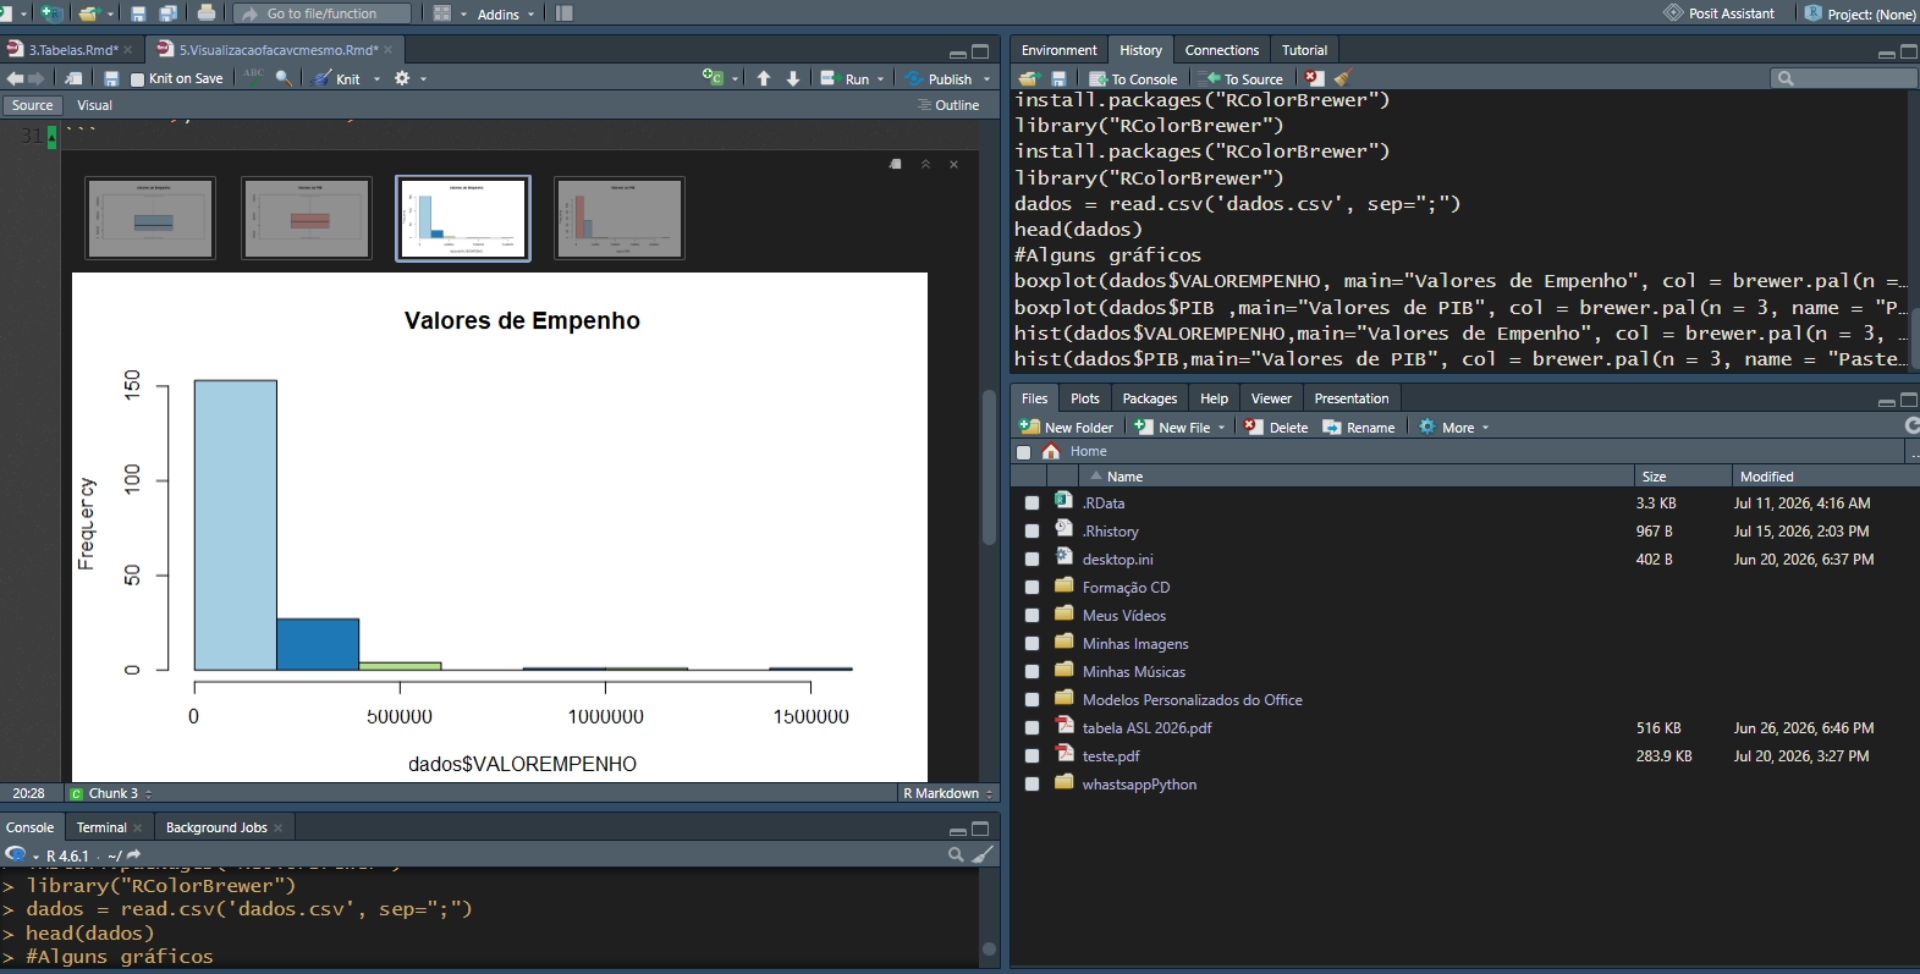Clear the console with broom icon
The width and height of the screenshot is (1920, 974).
coord(984,854)
